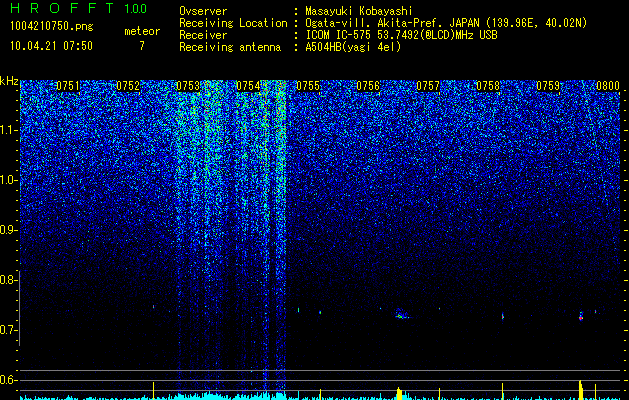Click the 0758 time marker
This screenshot has width=629, height=400.
pos(488,86)
